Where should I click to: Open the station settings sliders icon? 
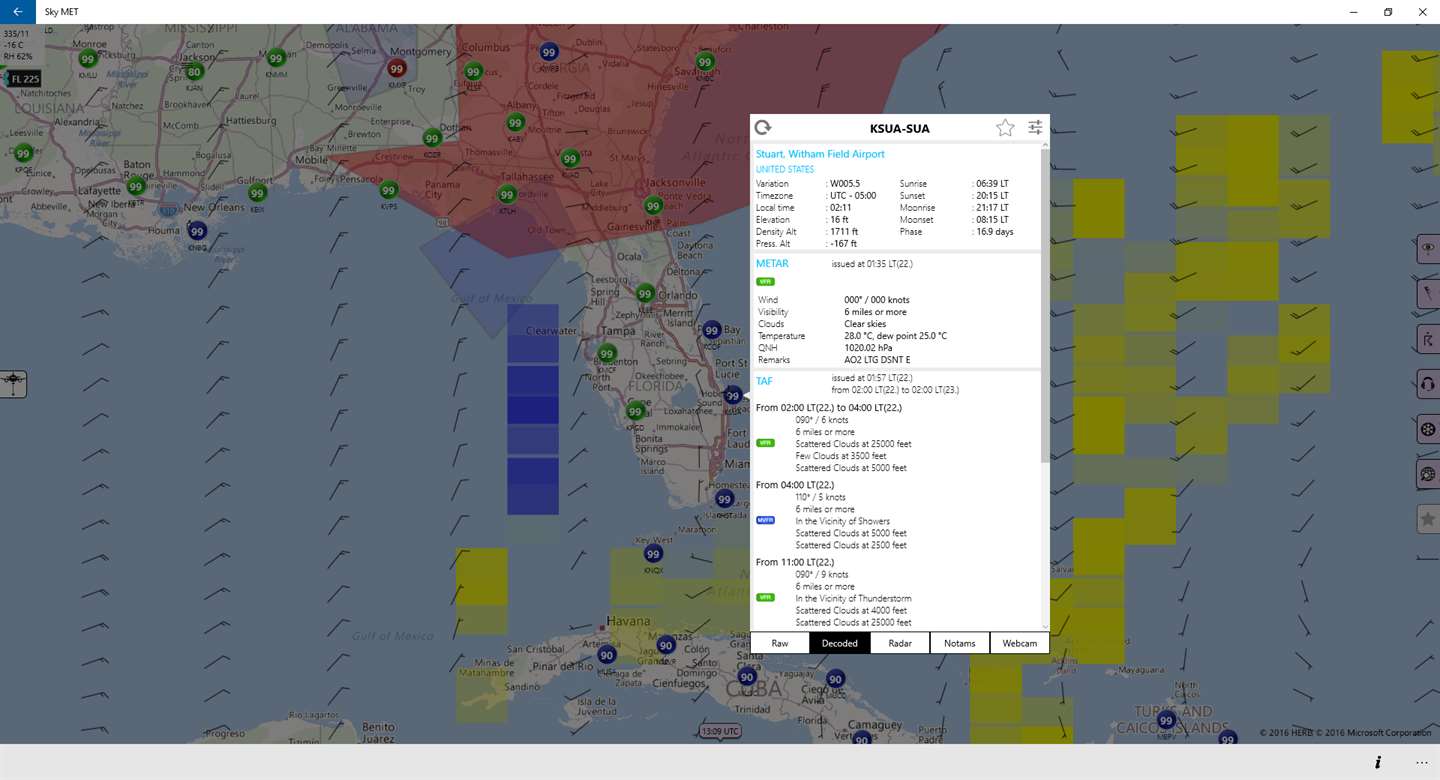[1035, 128]
